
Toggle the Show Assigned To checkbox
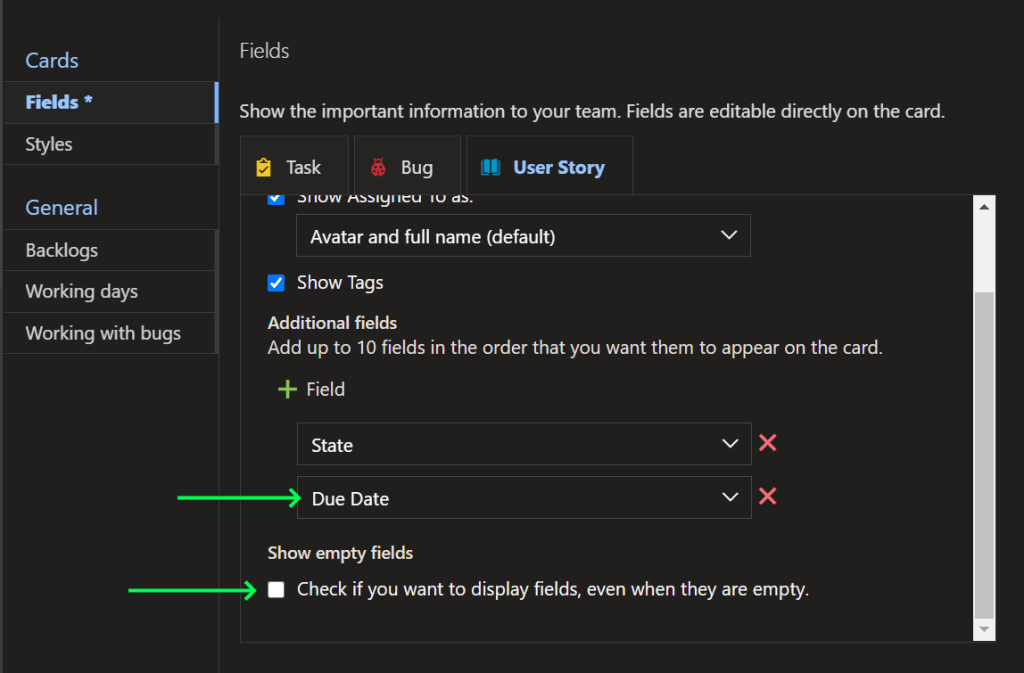click(x=277, y=199)
